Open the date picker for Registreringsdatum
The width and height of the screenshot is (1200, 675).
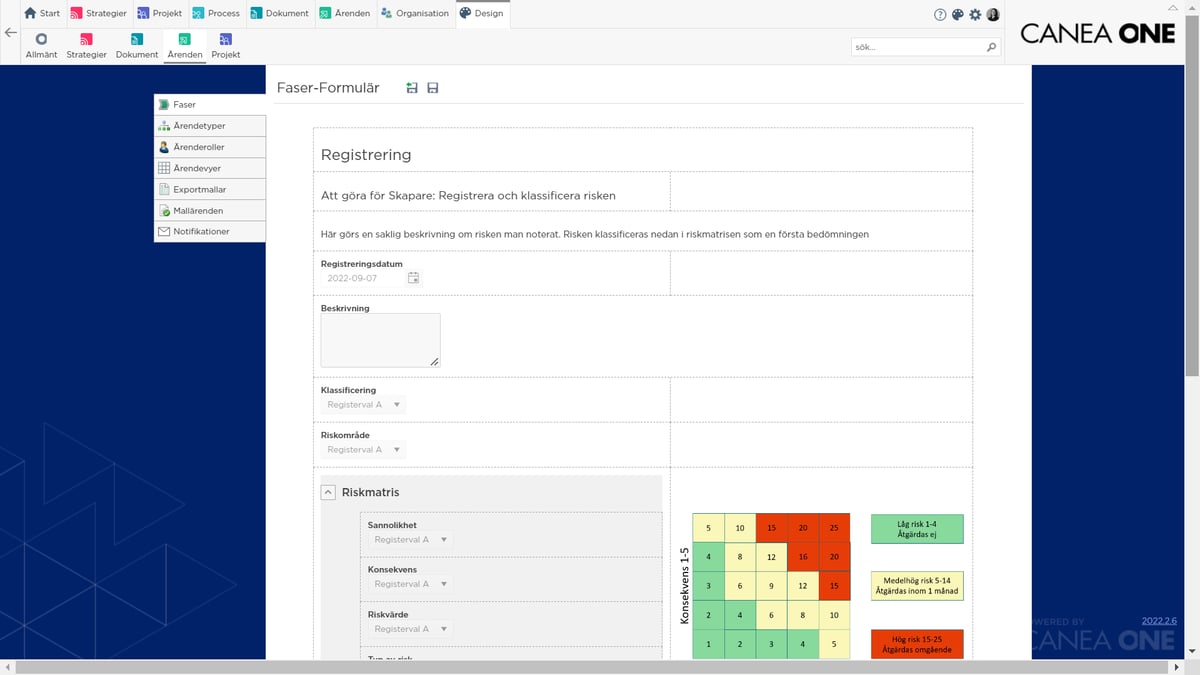tap(413, 278)
